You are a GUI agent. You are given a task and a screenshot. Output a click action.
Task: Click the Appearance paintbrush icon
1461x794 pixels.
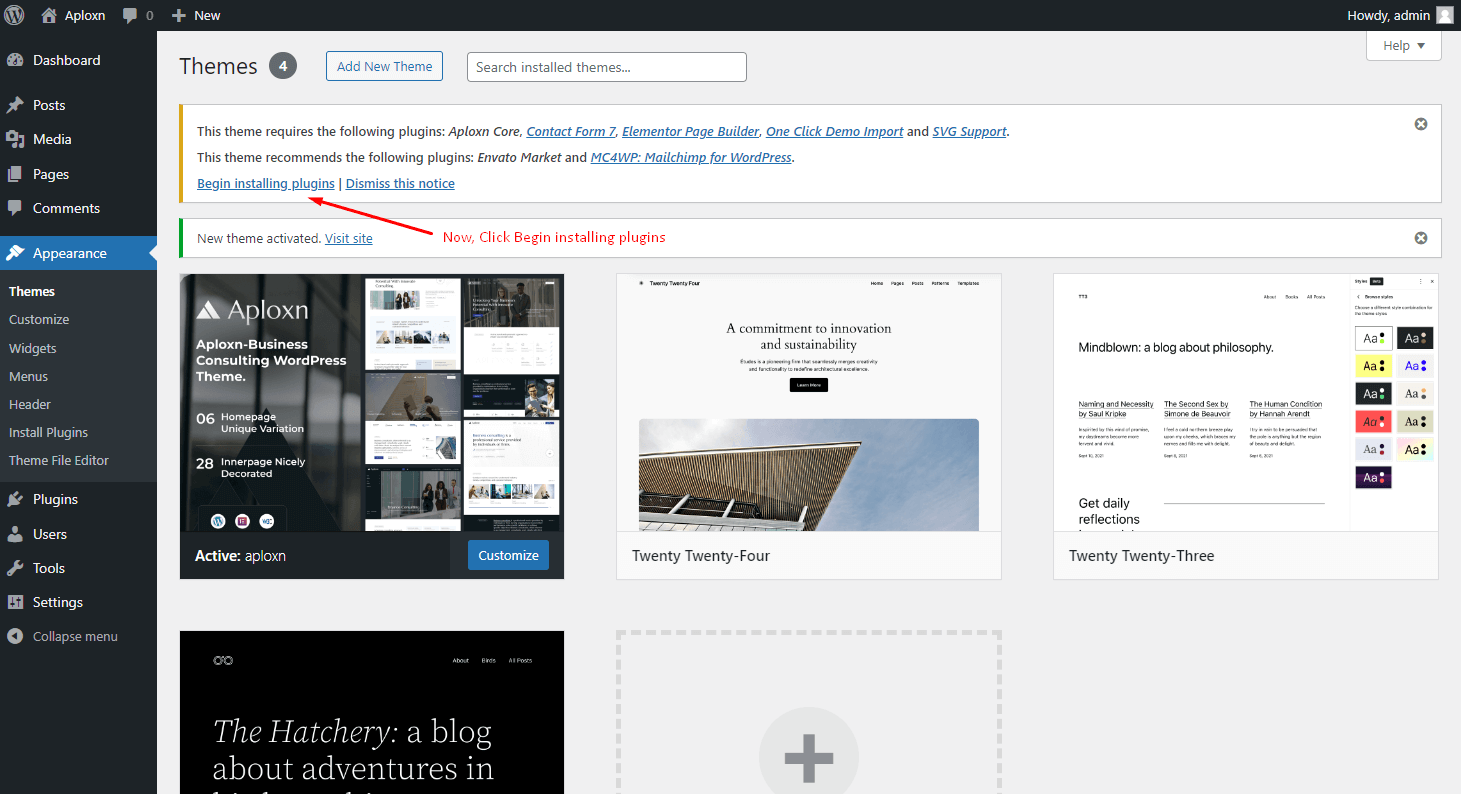pos(15,253)
